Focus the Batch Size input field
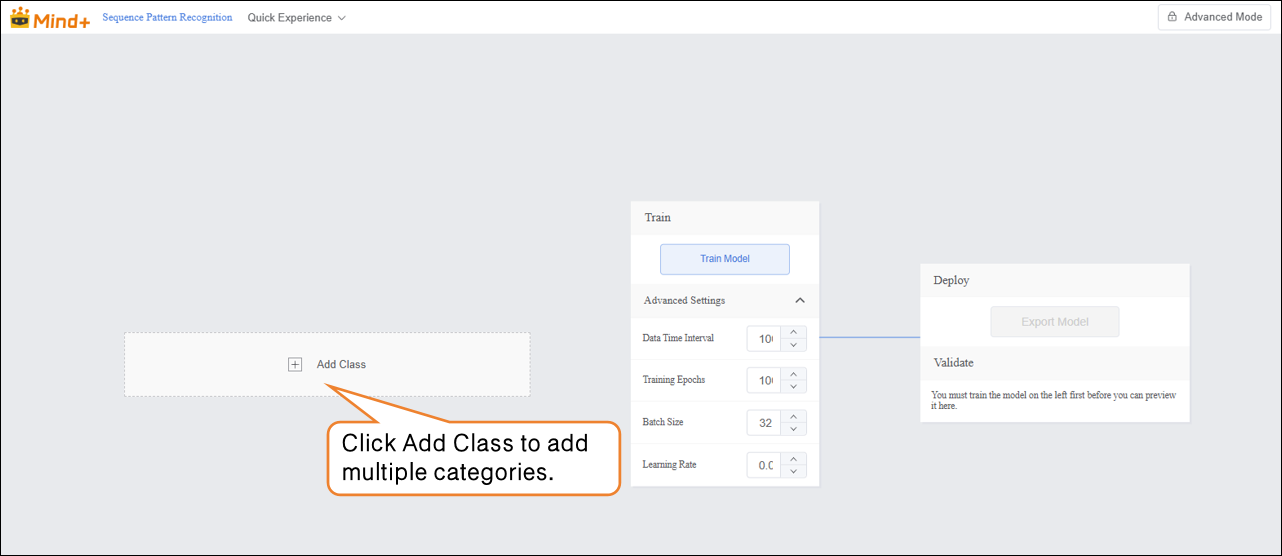The height and width of the screenshot is (556, 1282). pos(764,423)
